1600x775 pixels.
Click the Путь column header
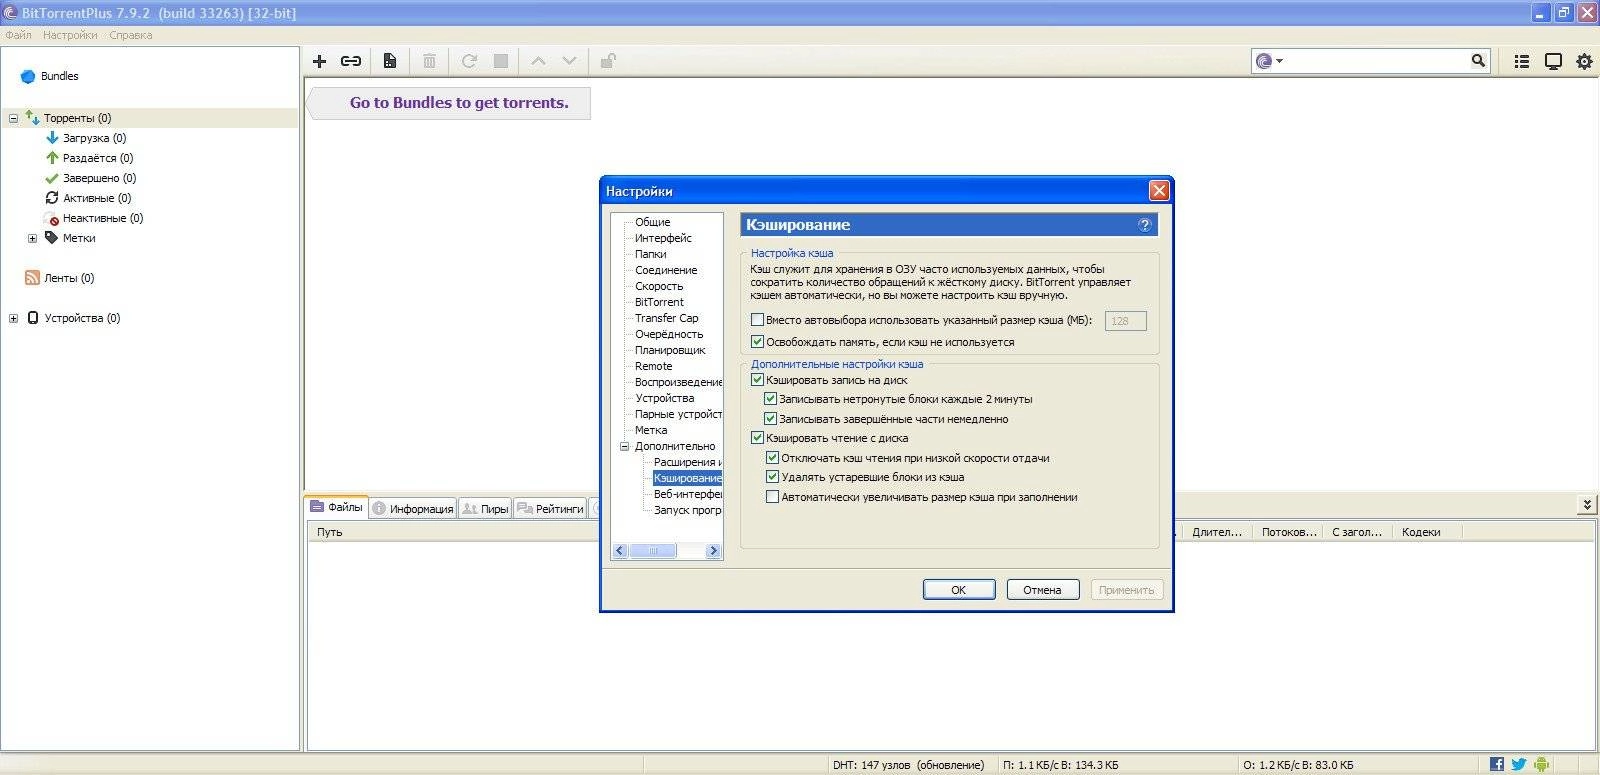pos(330,532)
